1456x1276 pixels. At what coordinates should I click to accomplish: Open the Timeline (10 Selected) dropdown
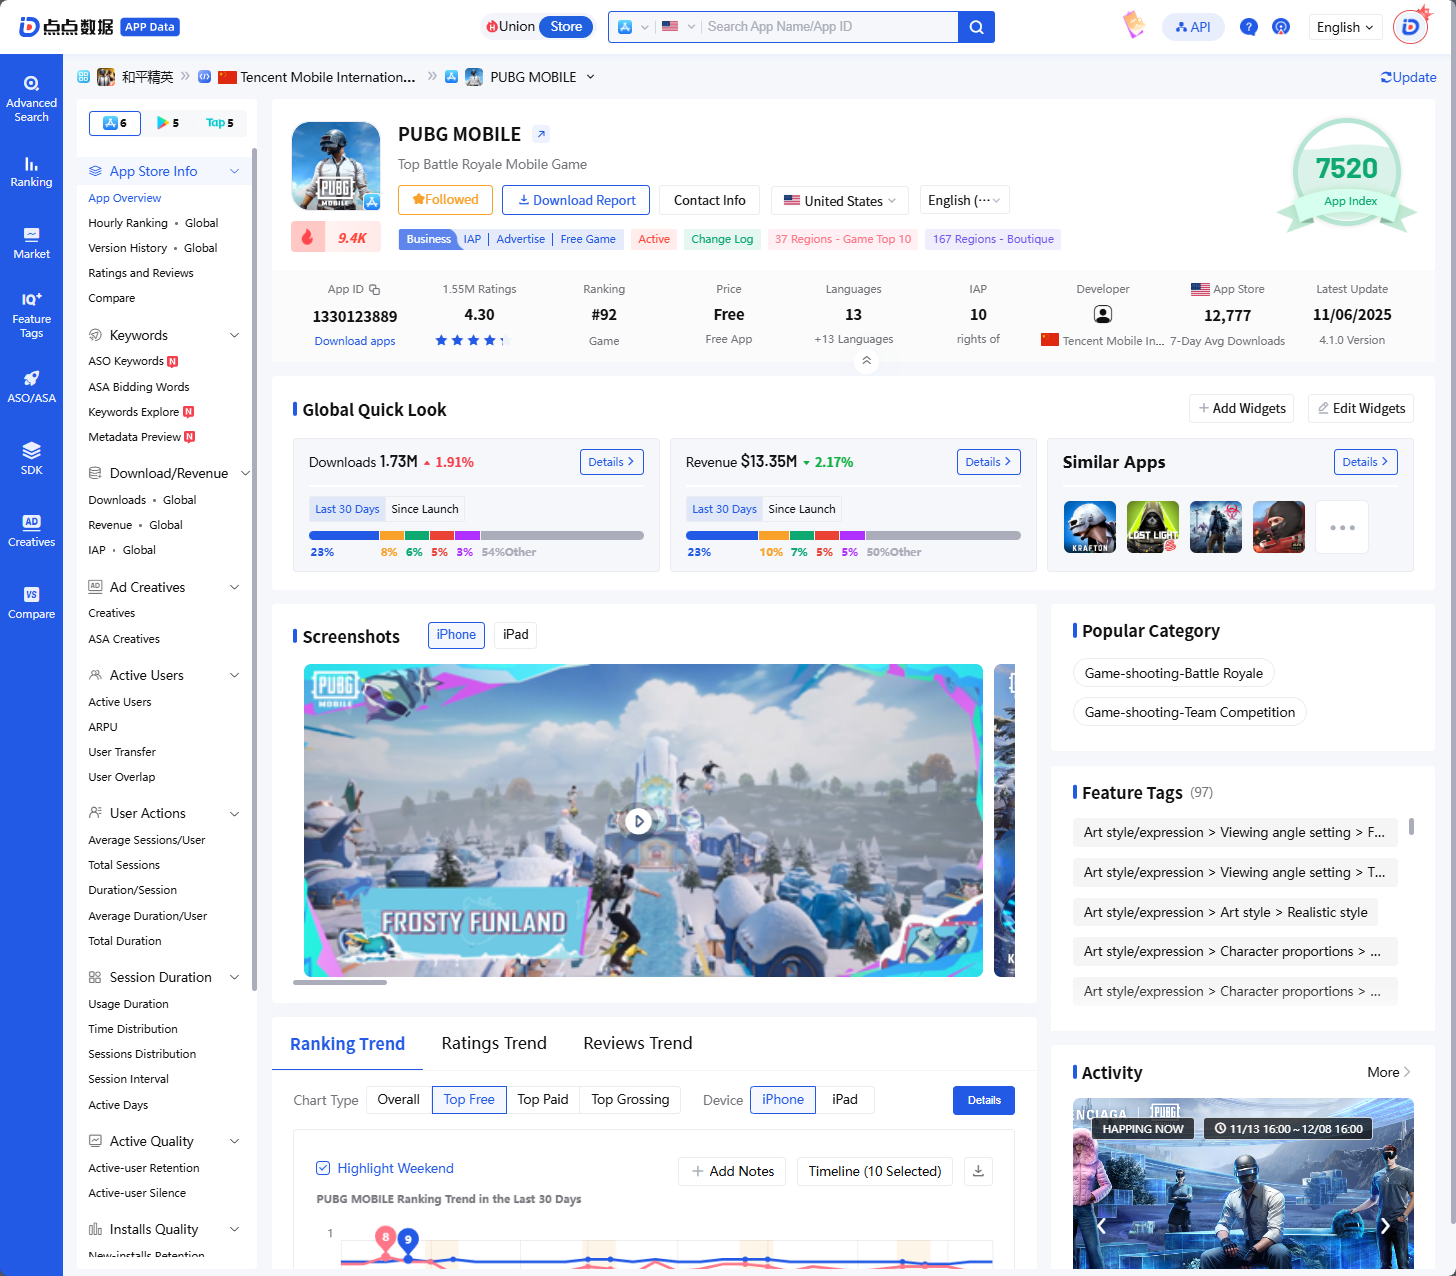pos(875,1171)
